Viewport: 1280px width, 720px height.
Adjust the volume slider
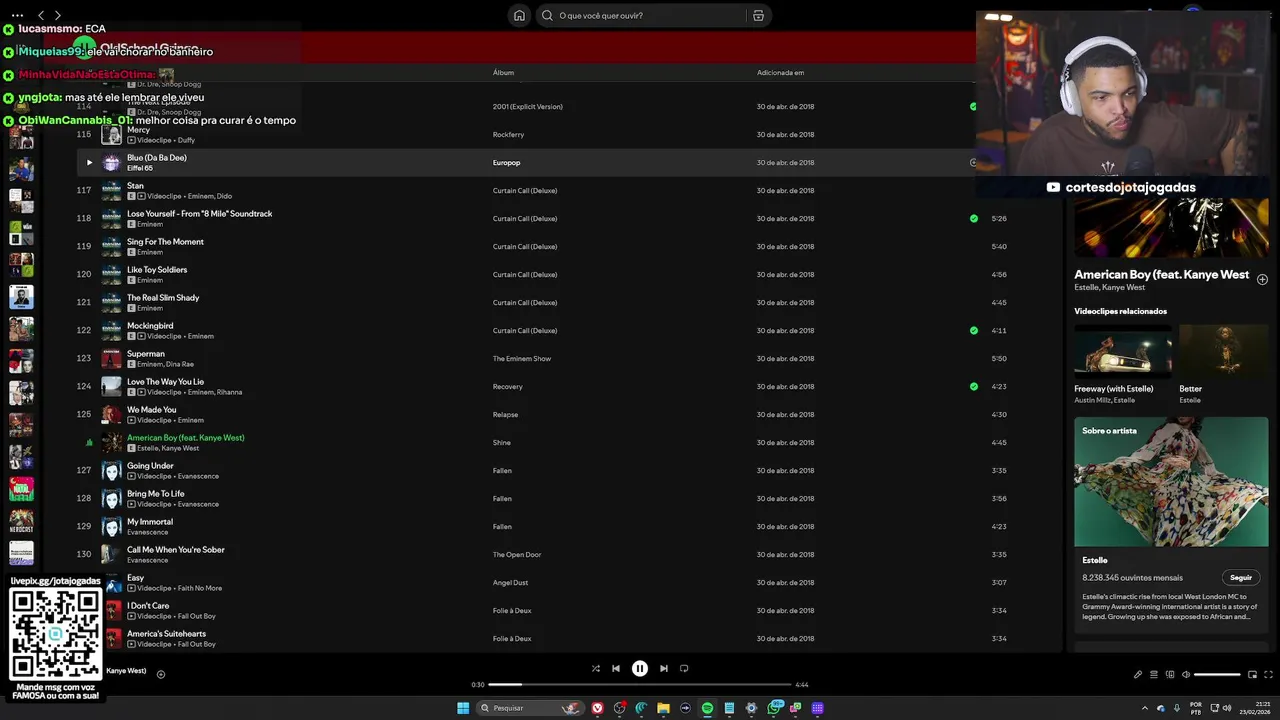click(x=1217, y=675)
